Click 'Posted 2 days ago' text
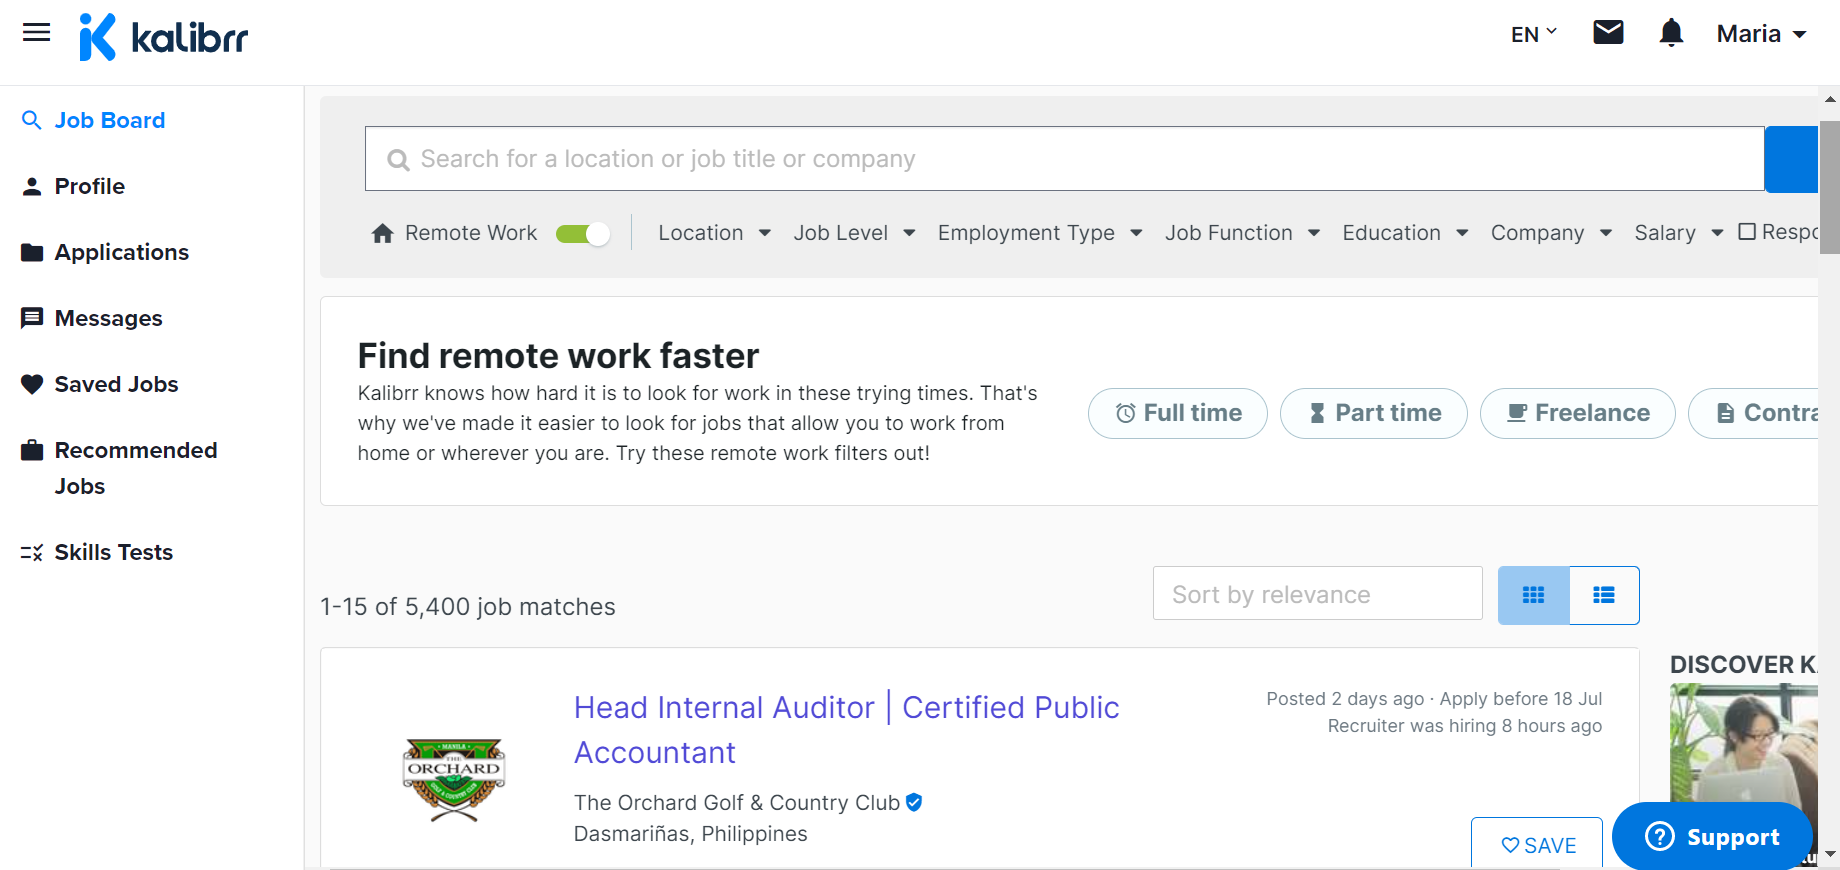This screenshot has height=870, width=1840. (x=1345, y=699)
